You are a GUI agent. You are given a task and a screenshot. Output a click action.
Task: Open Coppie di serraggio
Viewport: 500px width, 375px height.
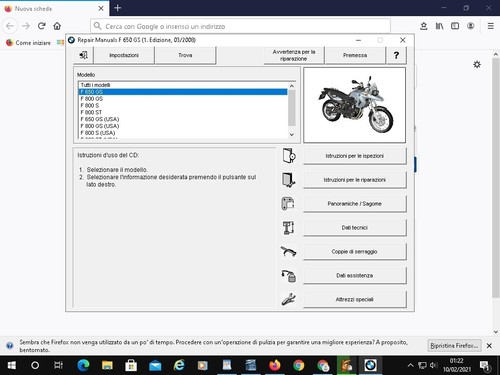tap(355, 251)
